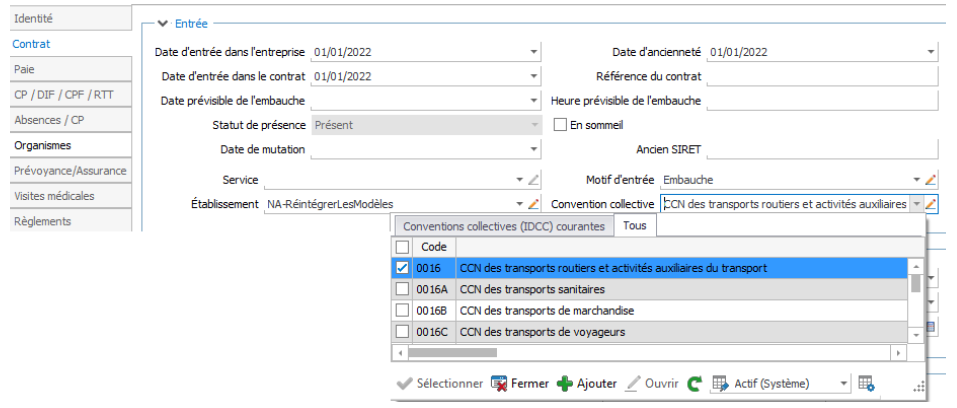
Task: Uncheck the 0016 convention row checkbox
Action: [402, 268]
